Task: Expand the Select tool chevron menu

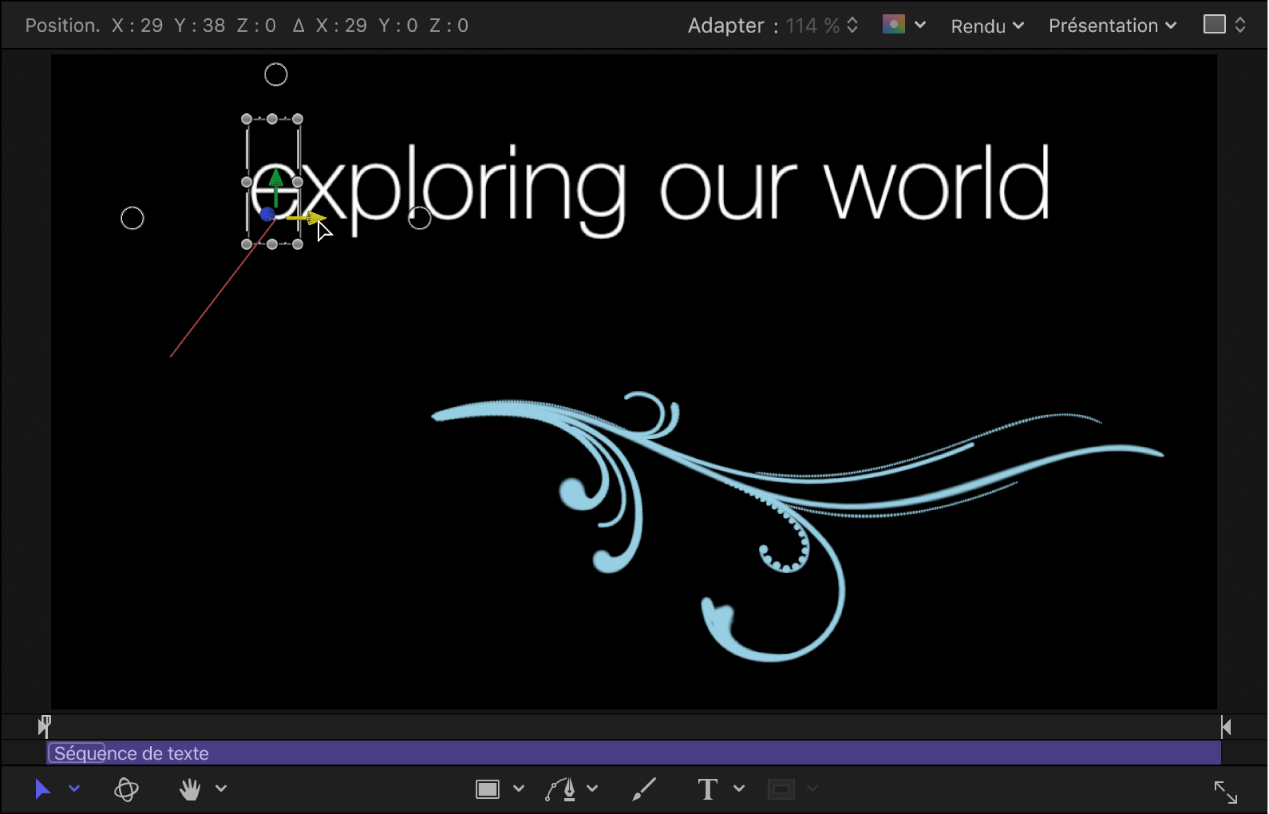Action: coord(74,790)
